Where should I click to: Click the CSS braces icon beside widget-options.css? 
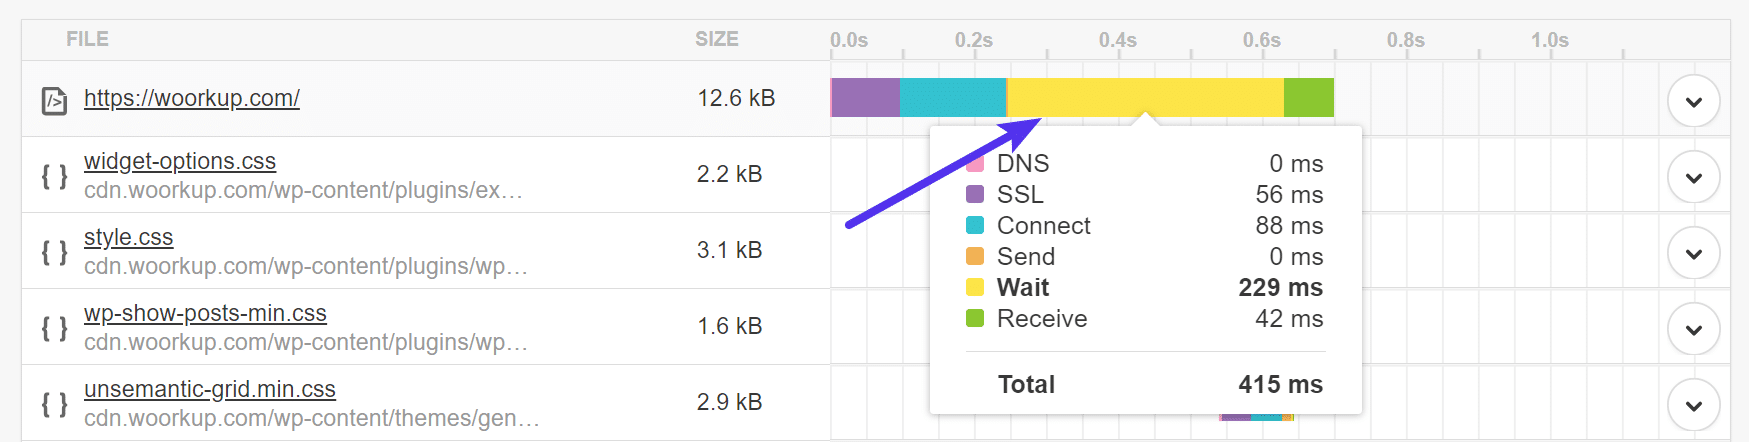point(54,176)
